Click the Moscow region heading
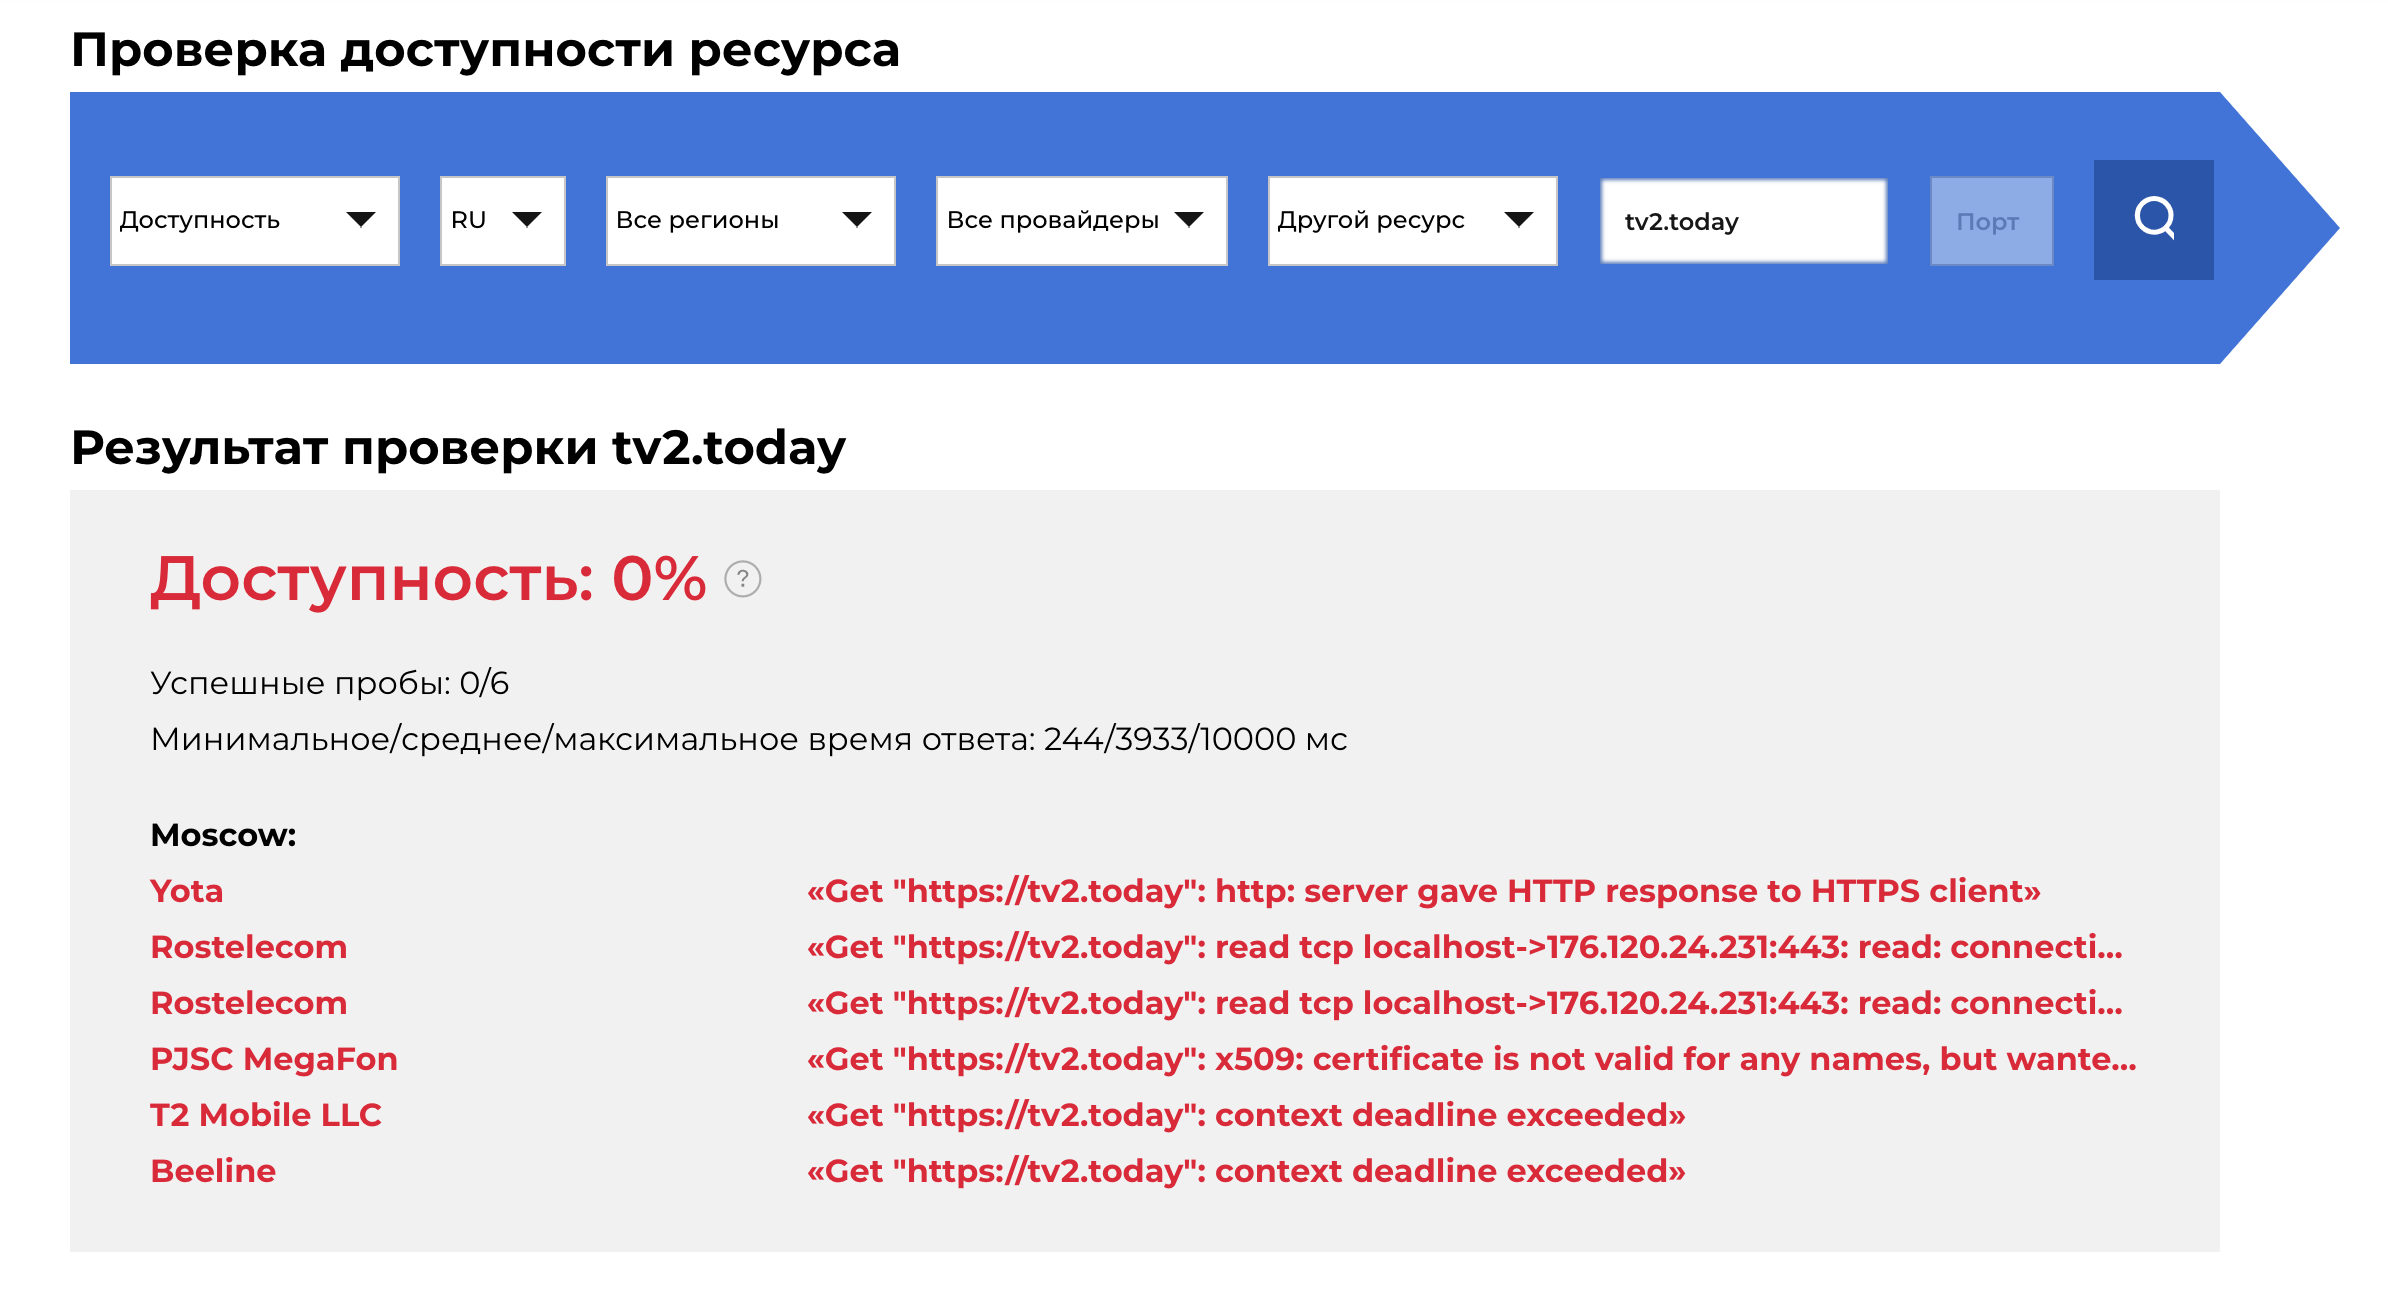The width and height of the screenshot is (2388, 1306). coord(223,835)
